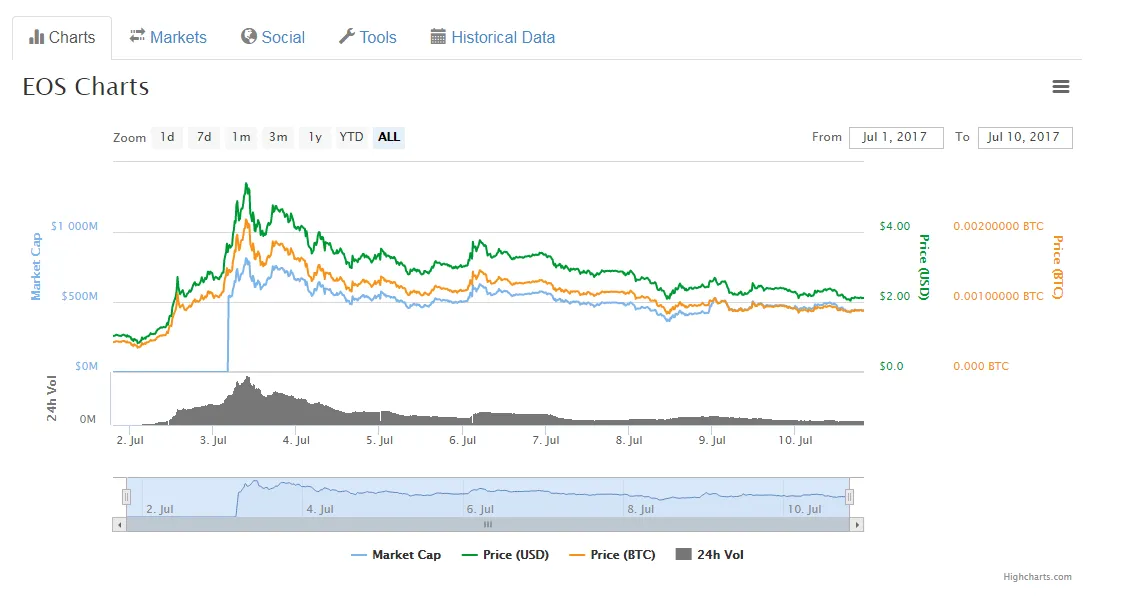Set zoom to 3m

279,137
